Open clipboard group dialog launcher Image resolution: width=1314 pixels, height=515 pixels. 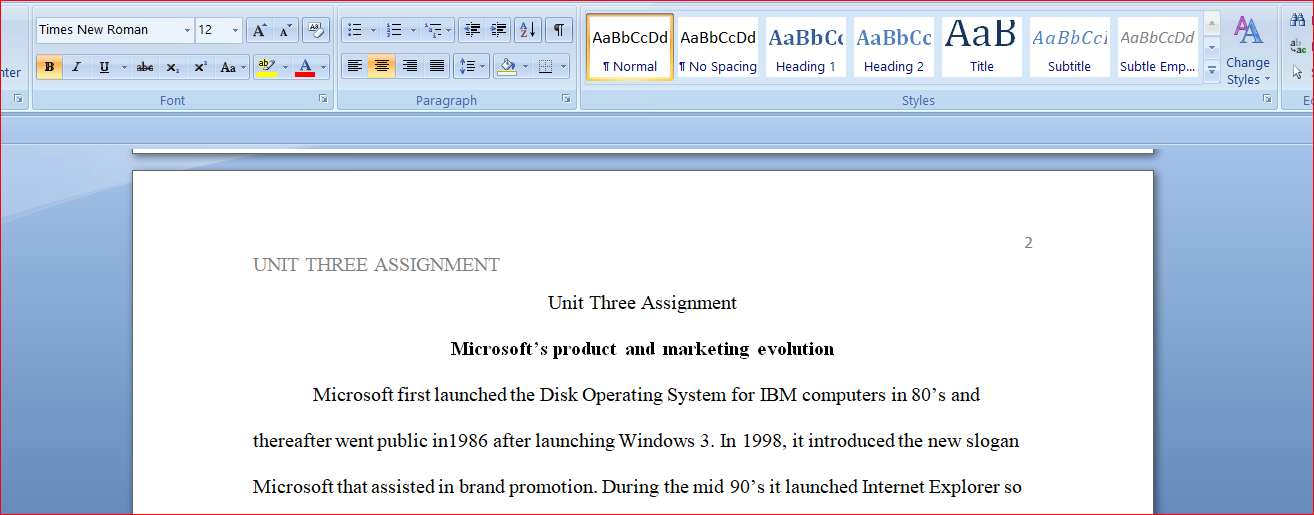click(18, 99)
